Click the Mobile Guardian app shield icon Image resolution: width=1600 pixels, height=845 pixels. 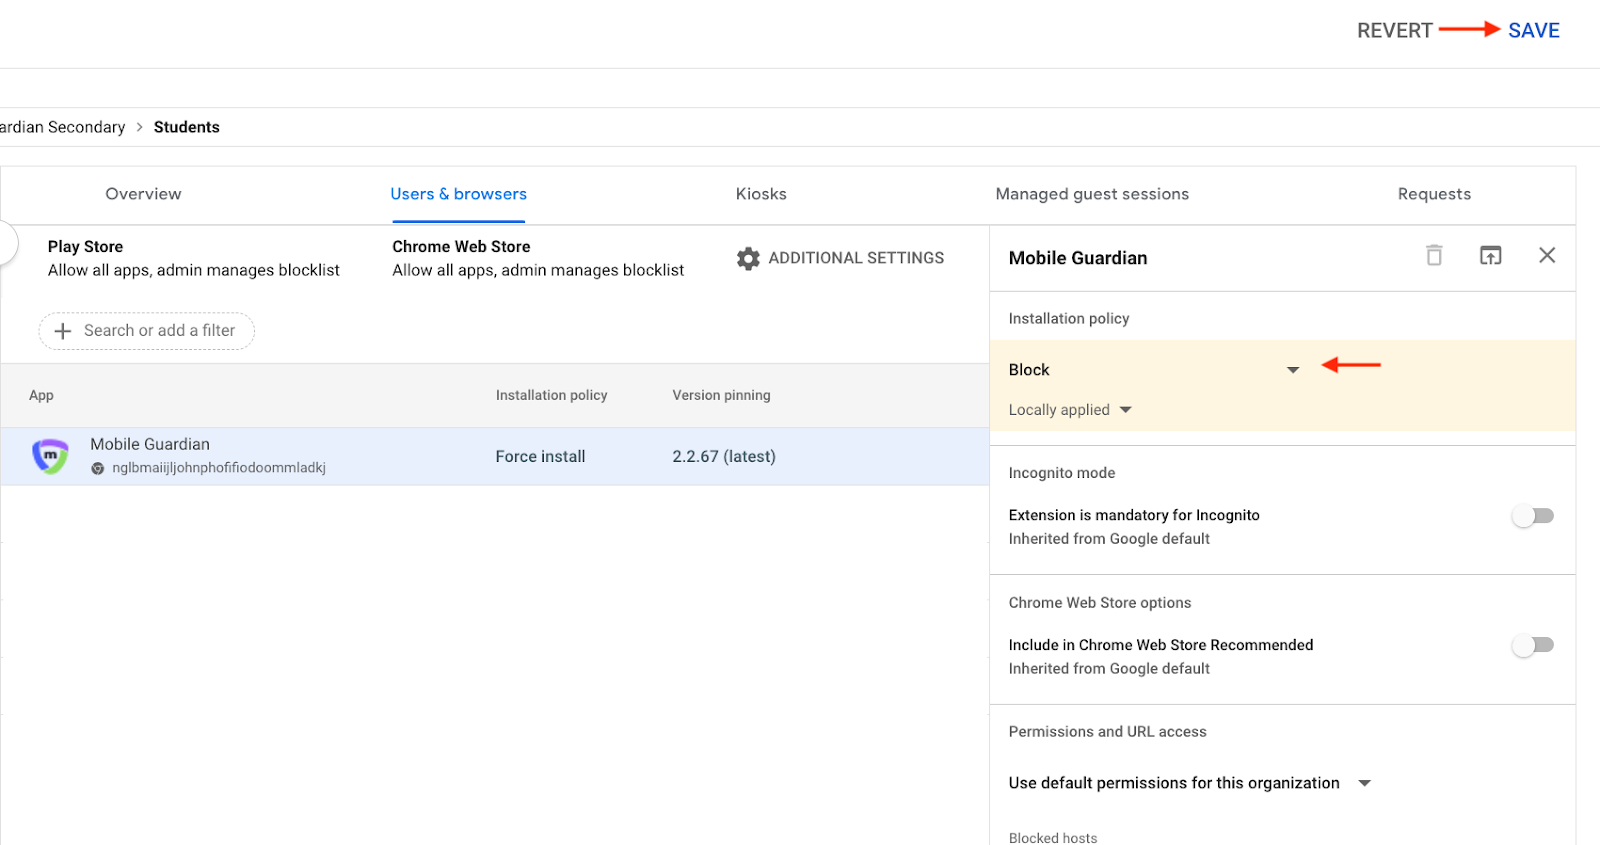(50, 456)
